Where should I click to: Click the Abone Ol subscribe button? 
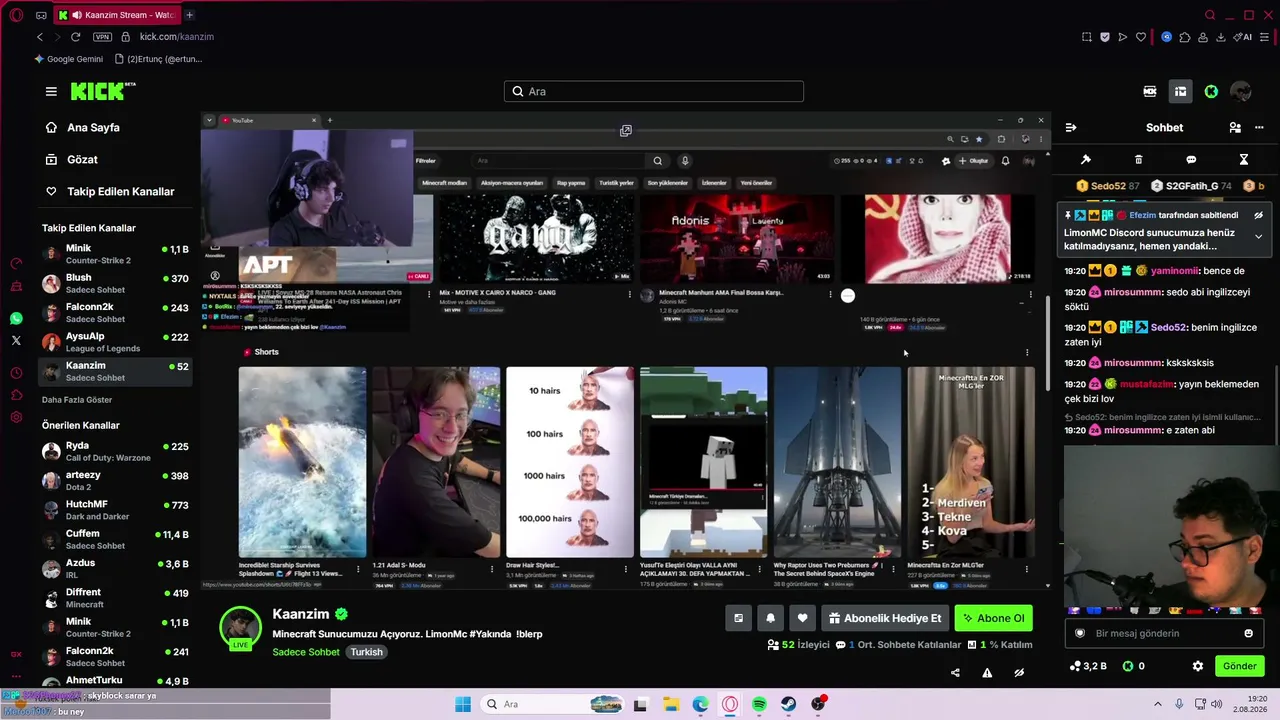pos(993,618)
